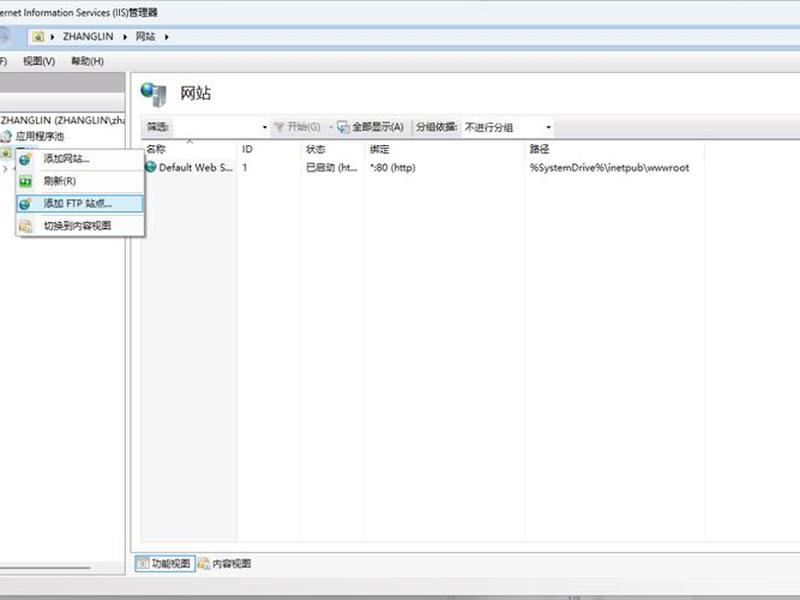Click the 应用程序池 tree icon
Image resolution: width=800 pixels, height=600 pixels.
[x=6, y=136]
